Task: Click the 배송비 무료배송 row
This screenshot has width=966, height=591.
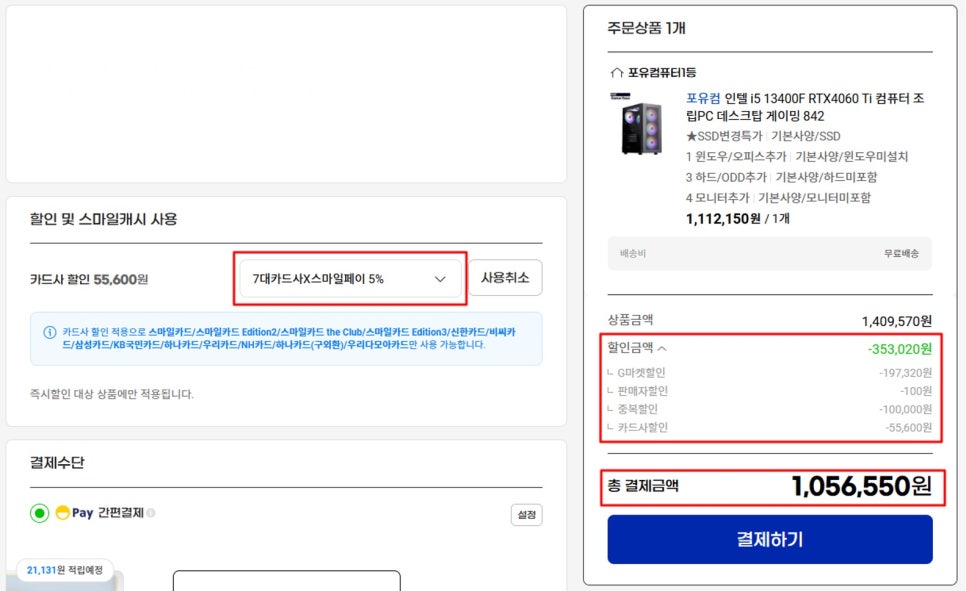Action: [x=769, y=253]
